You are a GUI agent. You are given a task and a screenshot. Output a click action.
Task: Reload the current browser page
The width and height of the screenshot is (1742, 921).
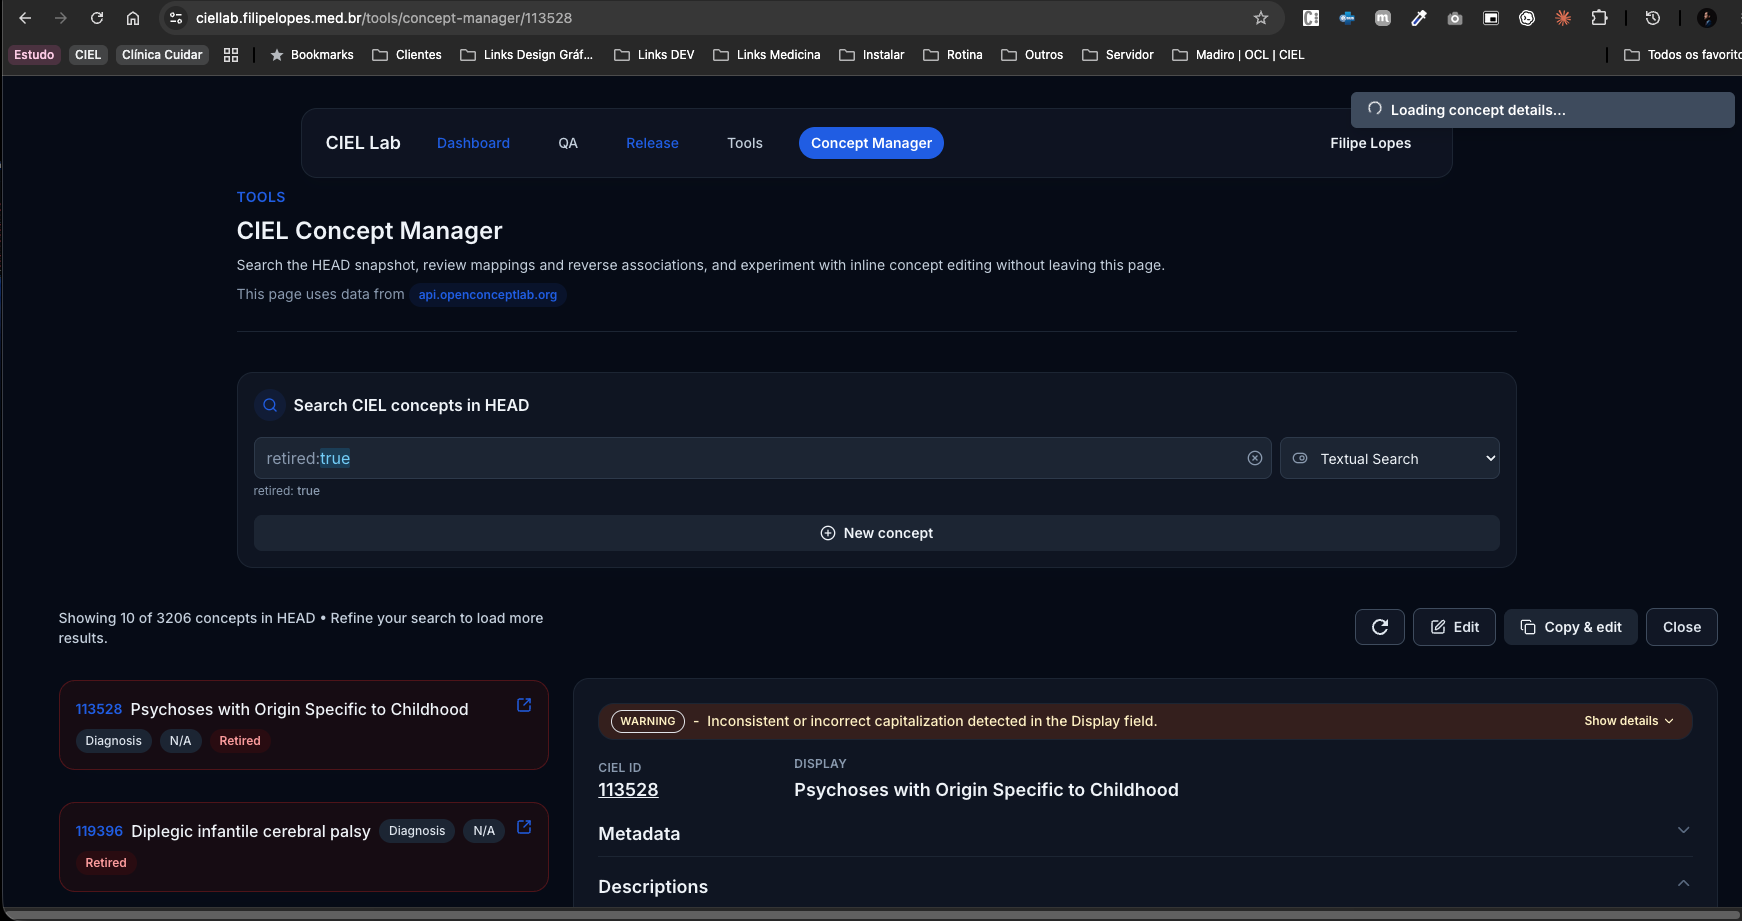click(x=97, y=18)
